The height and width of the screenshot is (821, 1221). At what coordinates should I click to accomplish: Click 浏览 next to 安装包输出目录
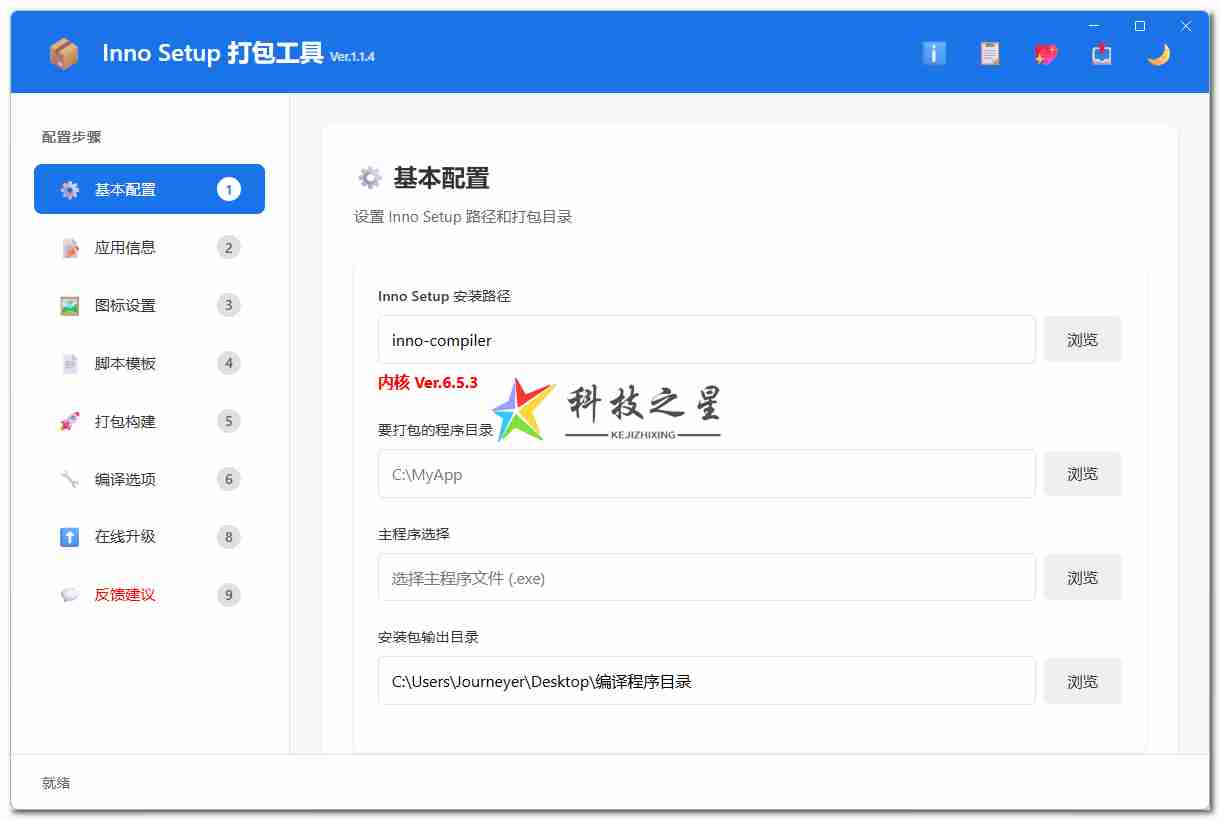1082,681
